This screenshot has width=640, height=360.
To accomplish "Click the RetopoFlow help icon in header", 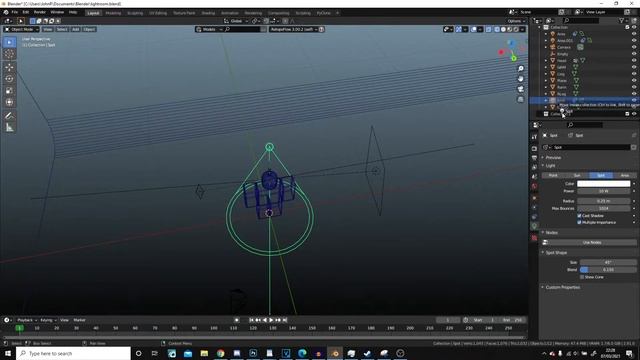I will pos(322,29).
